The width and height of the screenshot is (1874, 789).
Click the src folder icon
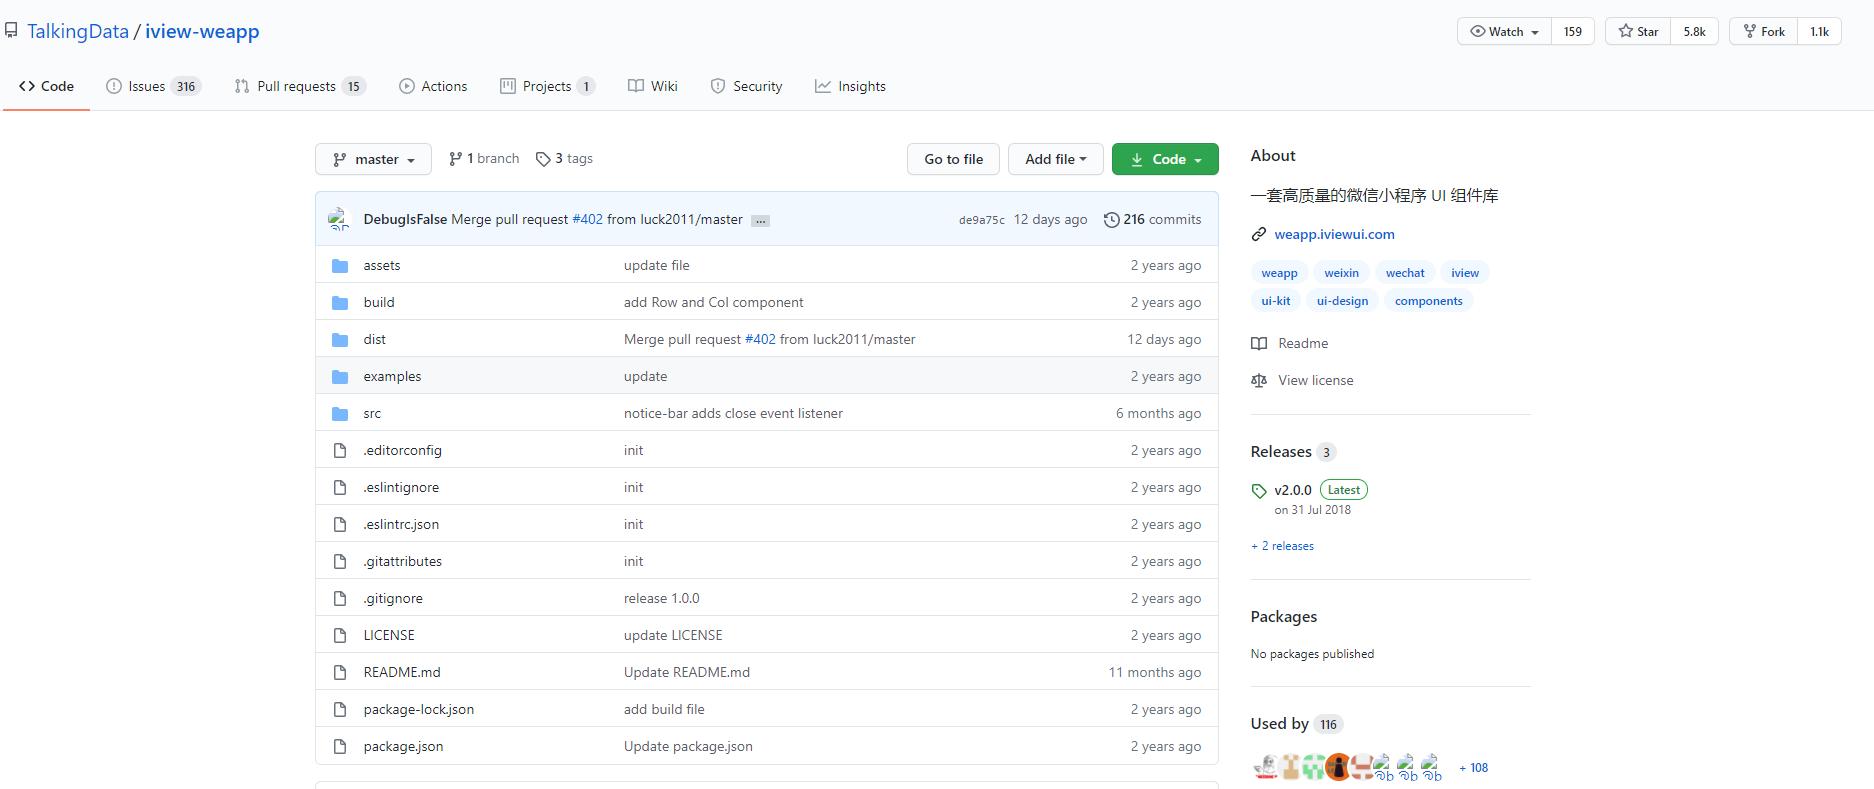click(340, 413)
